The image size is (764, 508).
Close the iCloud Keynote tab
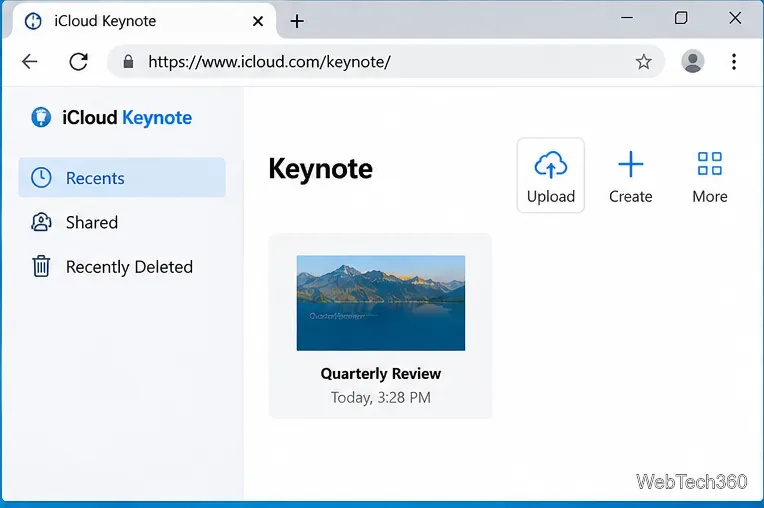tap(258, 21)
